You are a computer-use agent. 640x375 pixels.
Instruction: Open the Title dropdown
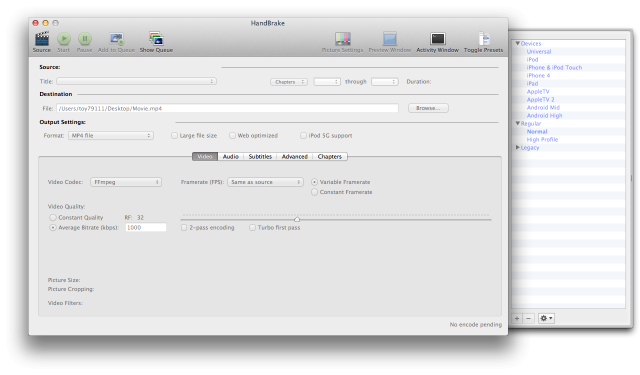[x=136, y=81]
